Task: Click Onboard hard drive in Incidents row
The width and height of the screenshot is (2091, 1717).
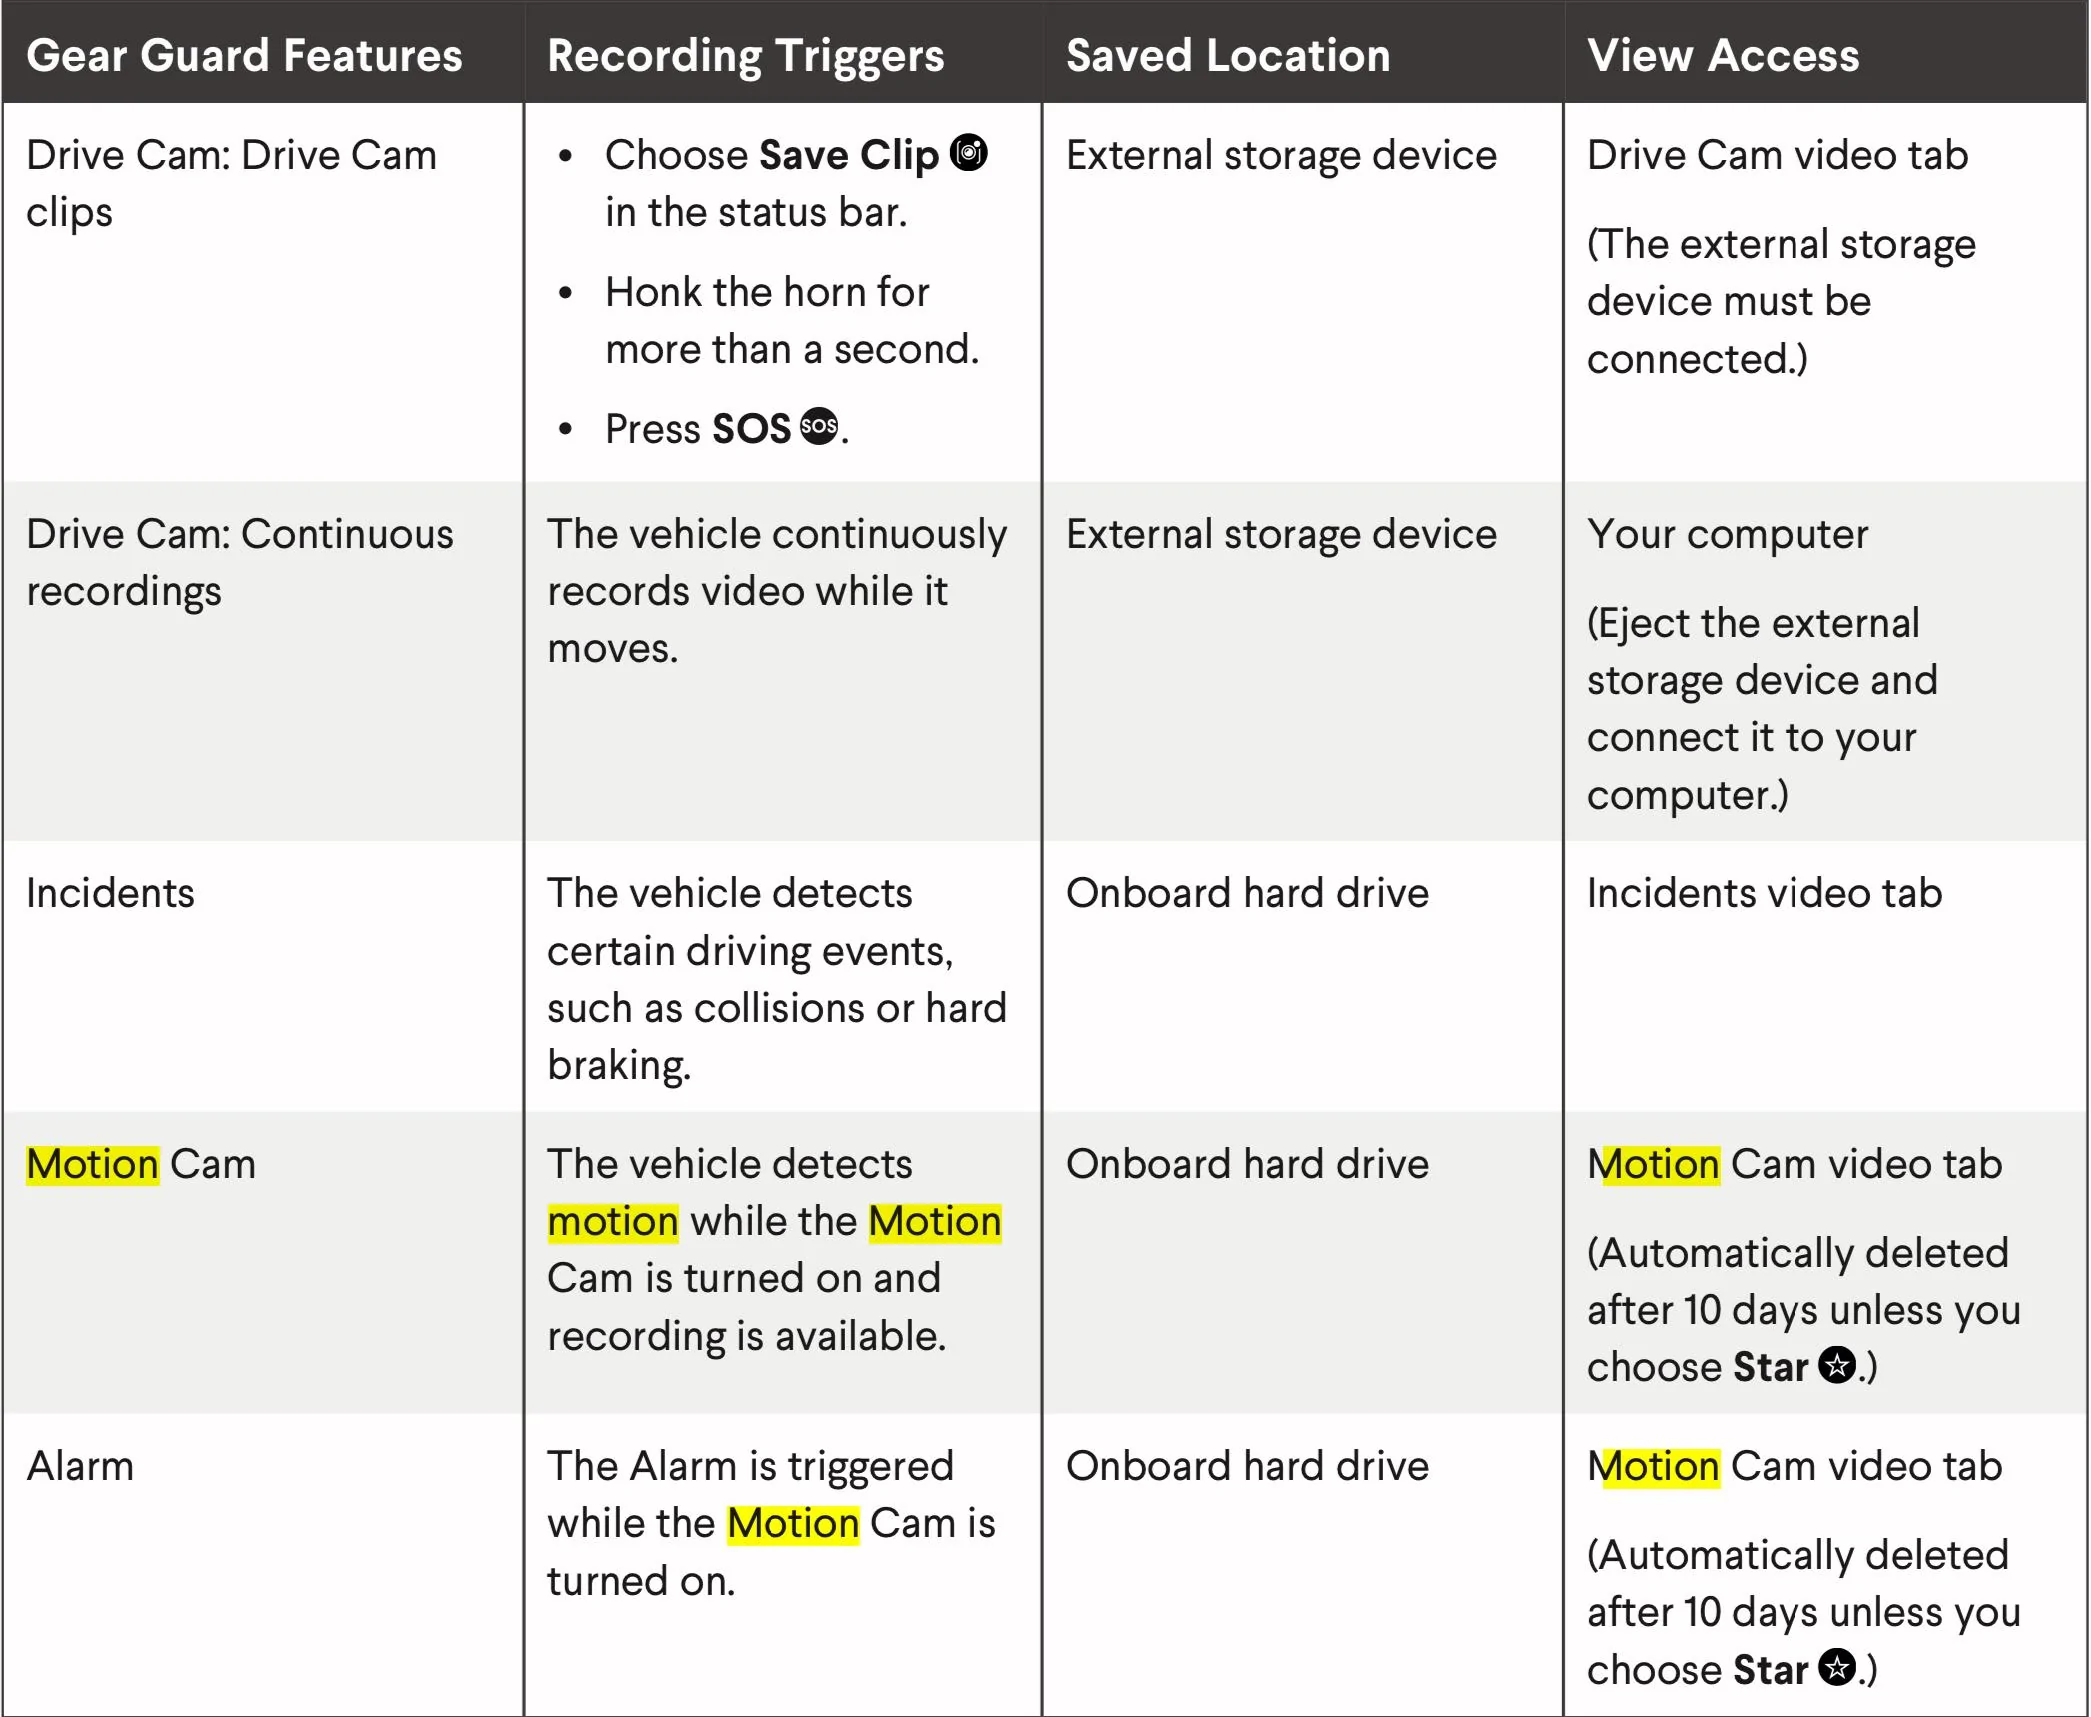Action: pos(1247,893)
